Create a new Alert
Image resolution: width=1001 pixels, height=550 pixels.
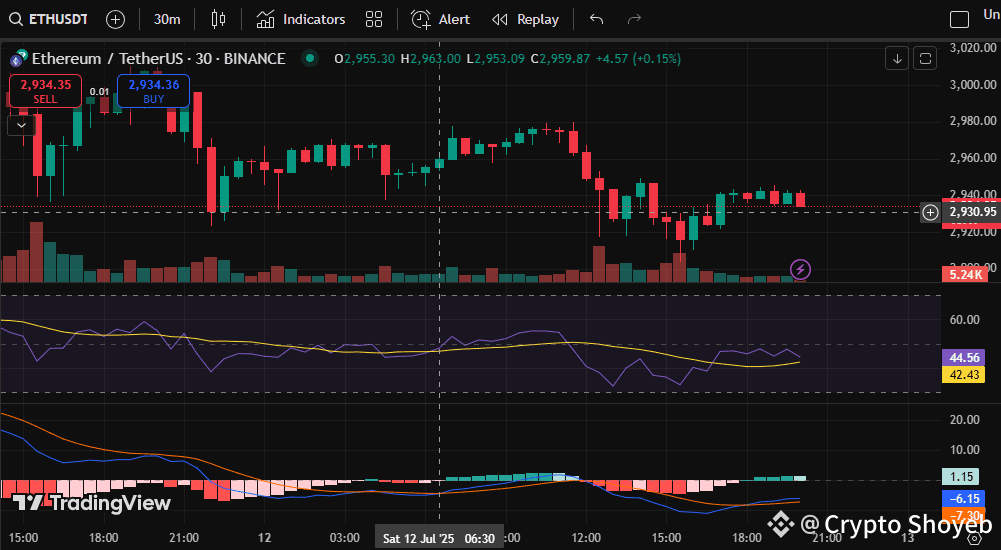point(440,19)
